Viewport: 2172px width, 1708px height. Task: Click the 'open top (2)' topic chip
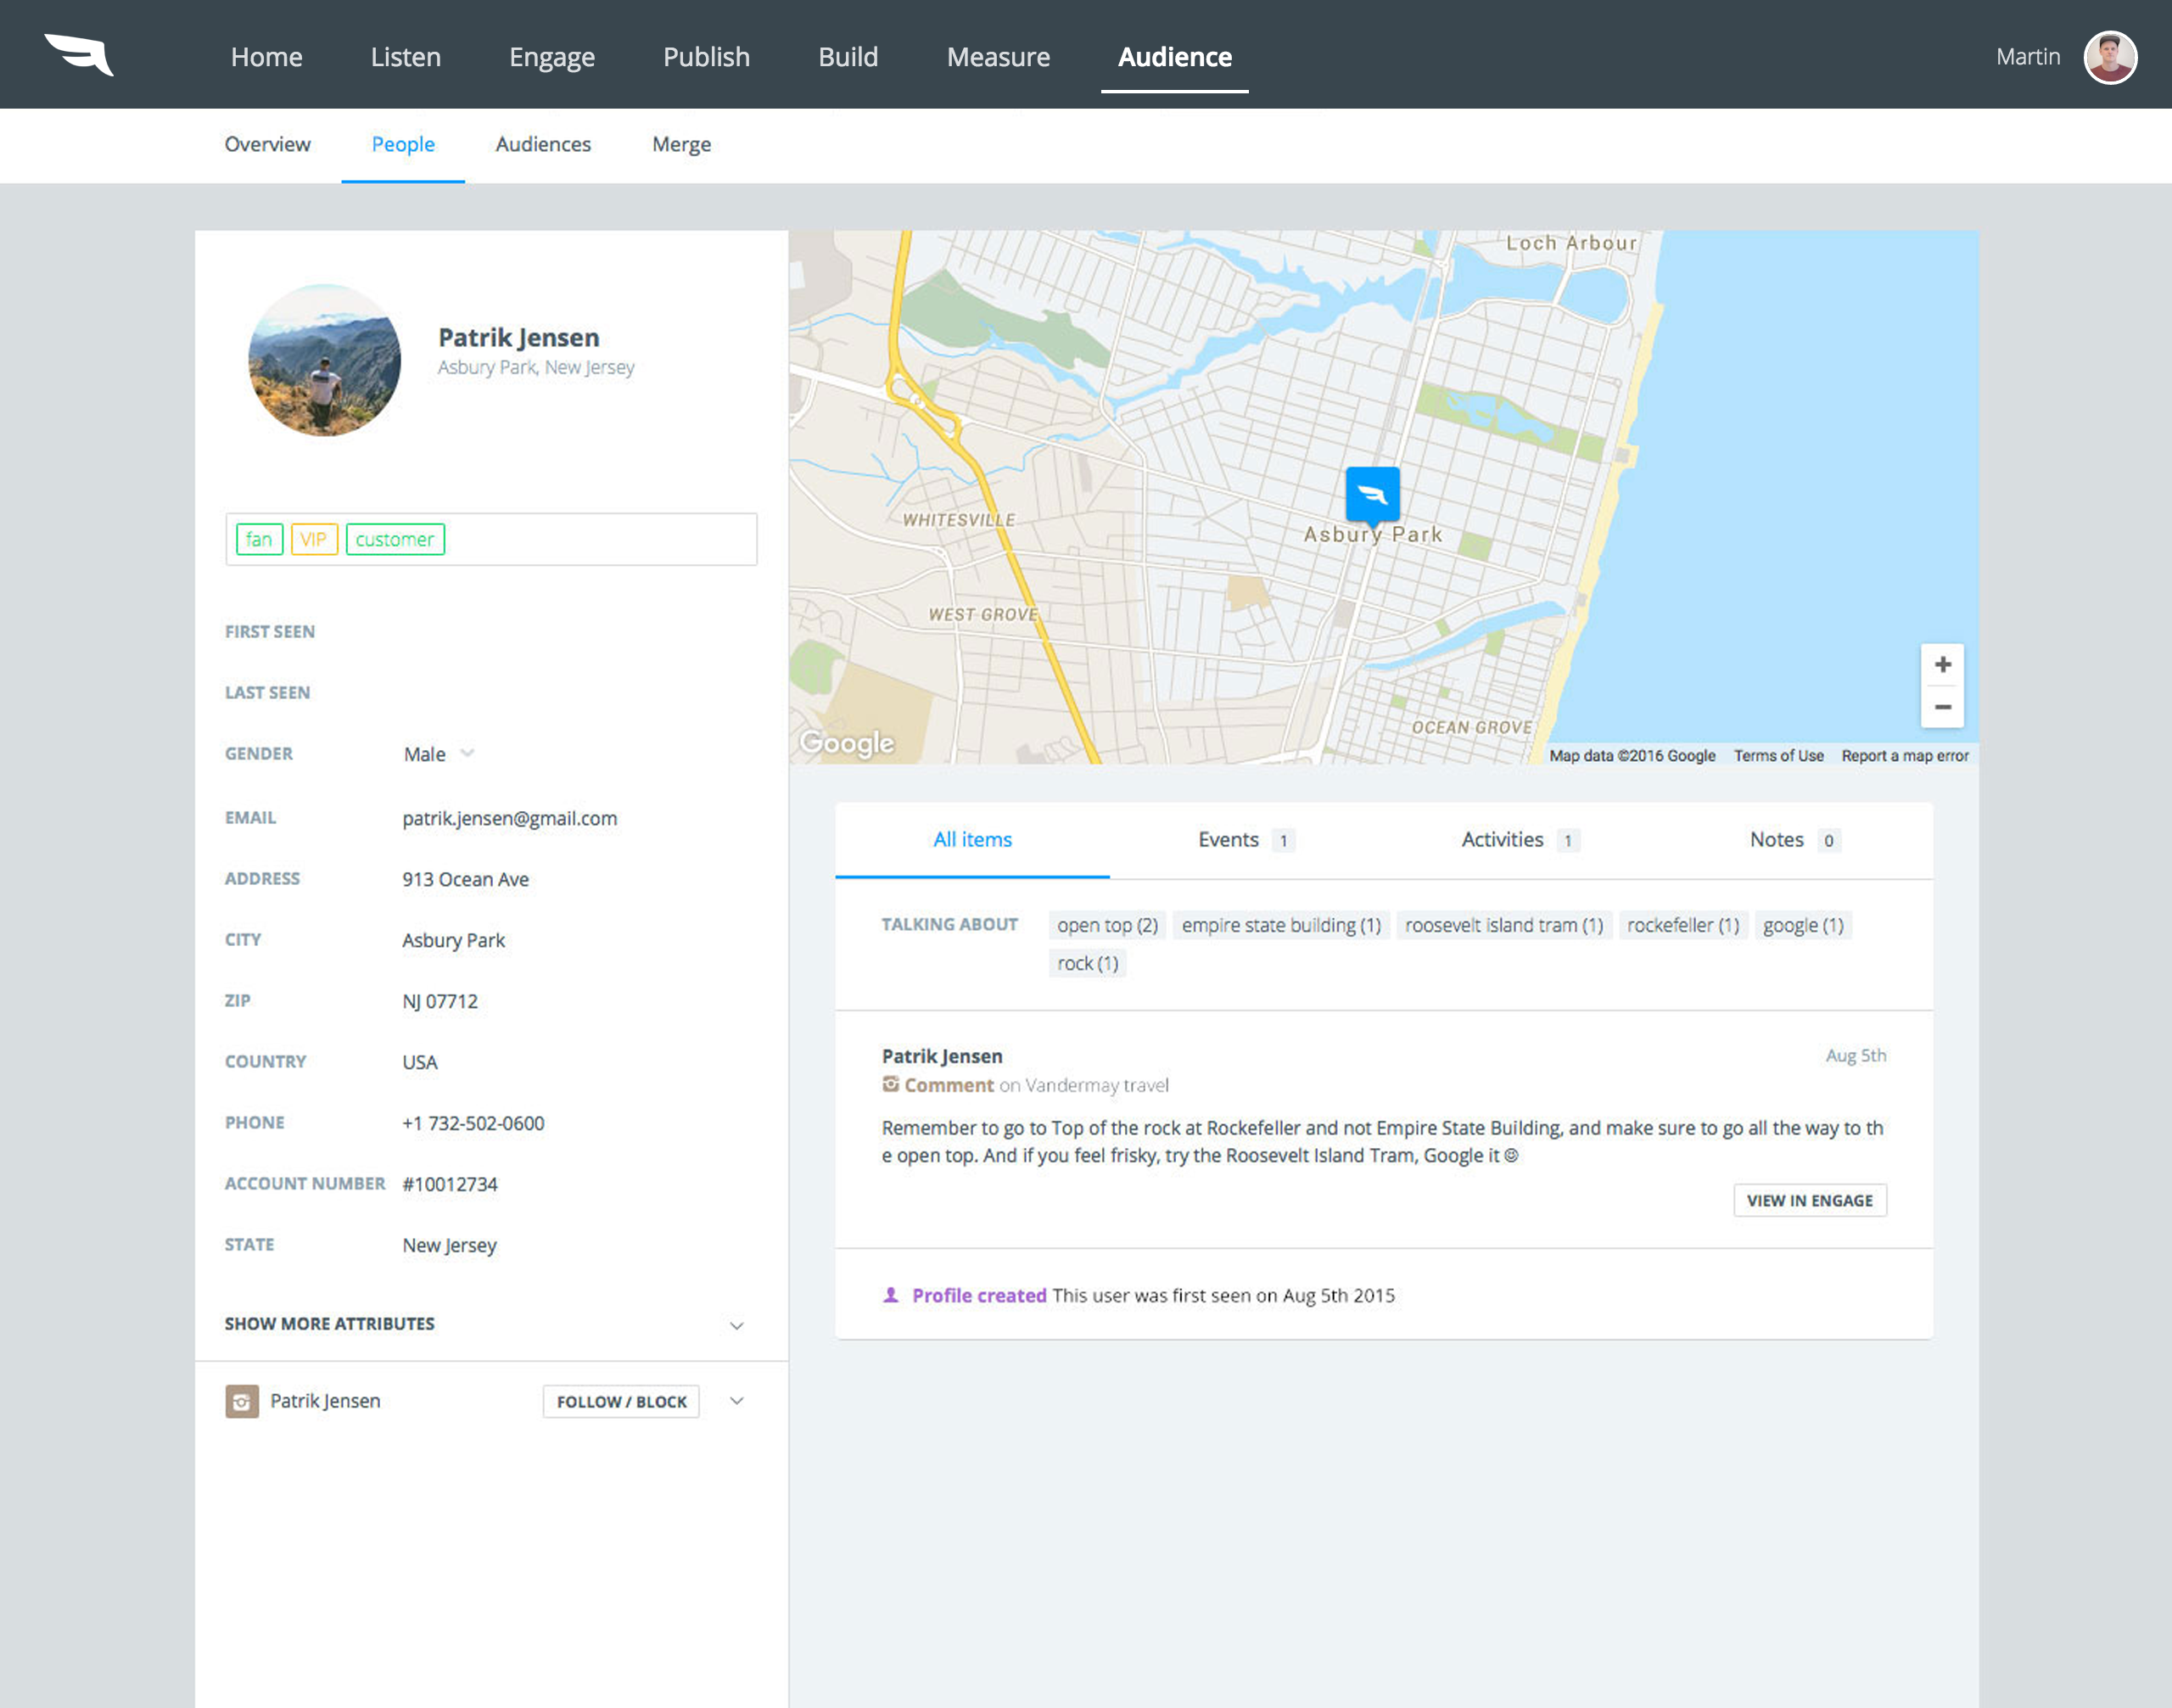(1107, 925)
